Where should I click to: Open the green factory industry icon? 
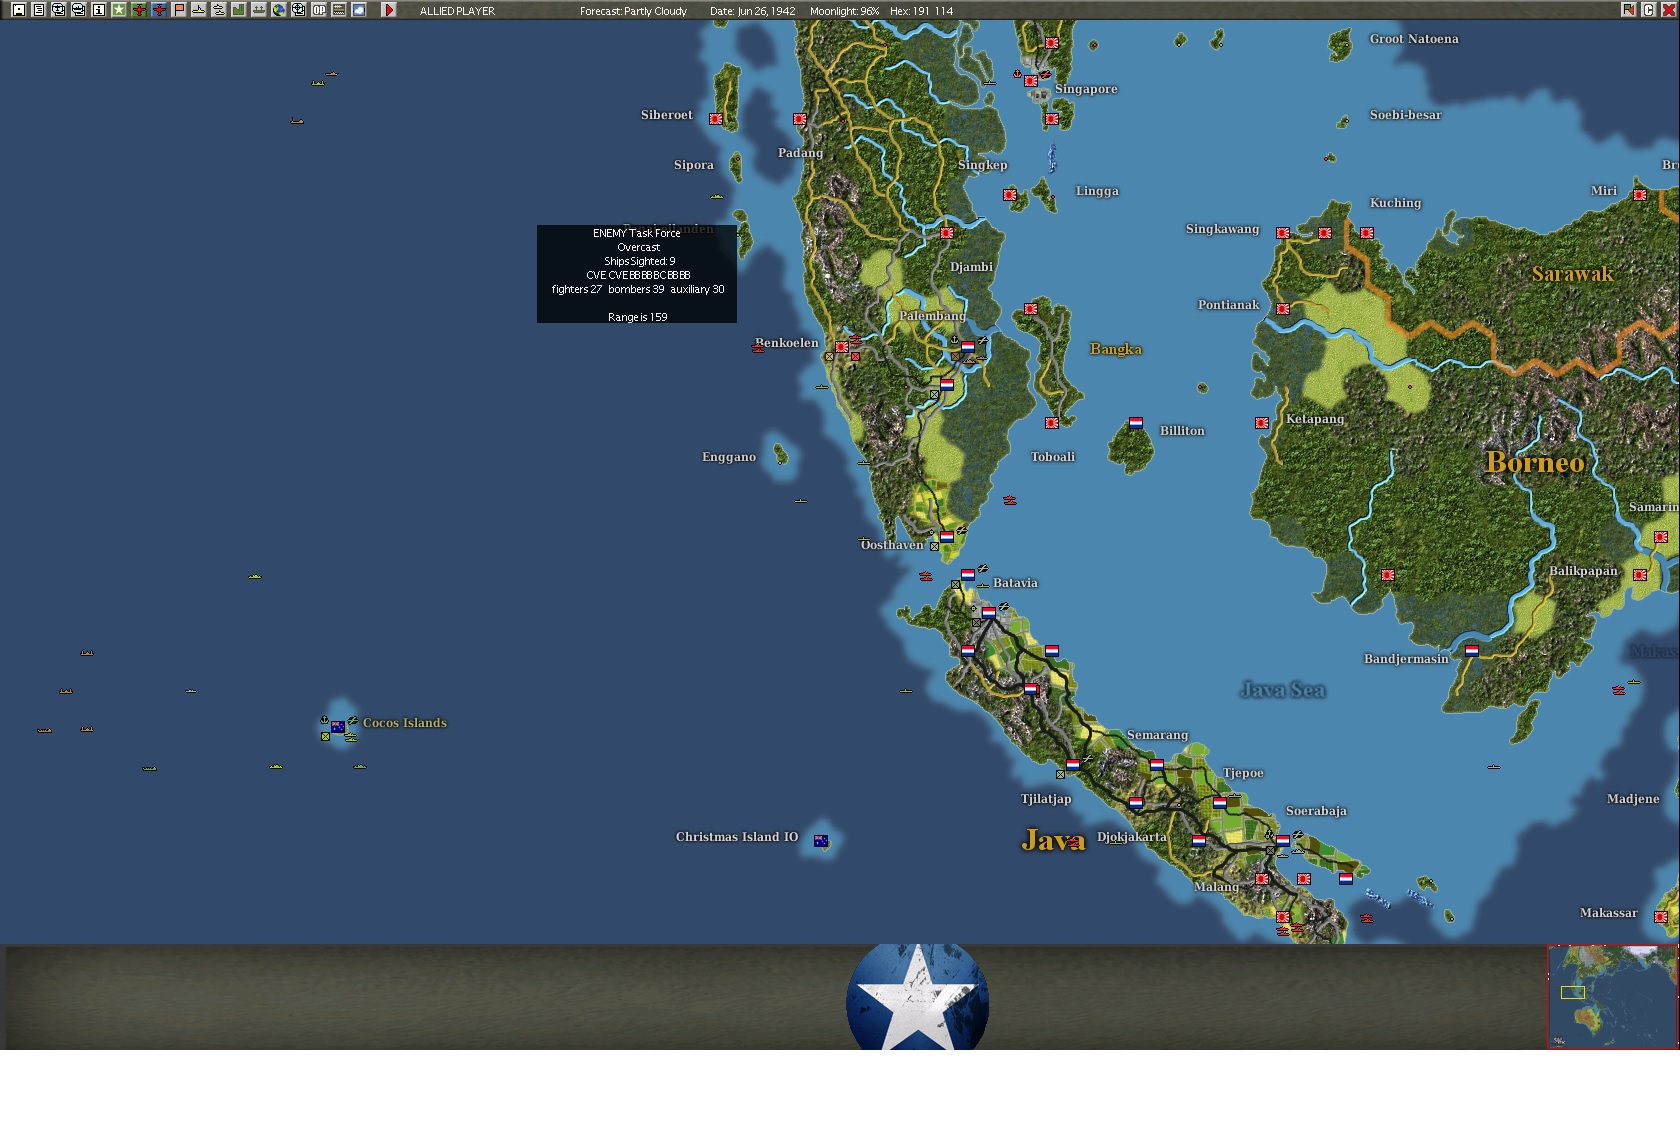238,10
